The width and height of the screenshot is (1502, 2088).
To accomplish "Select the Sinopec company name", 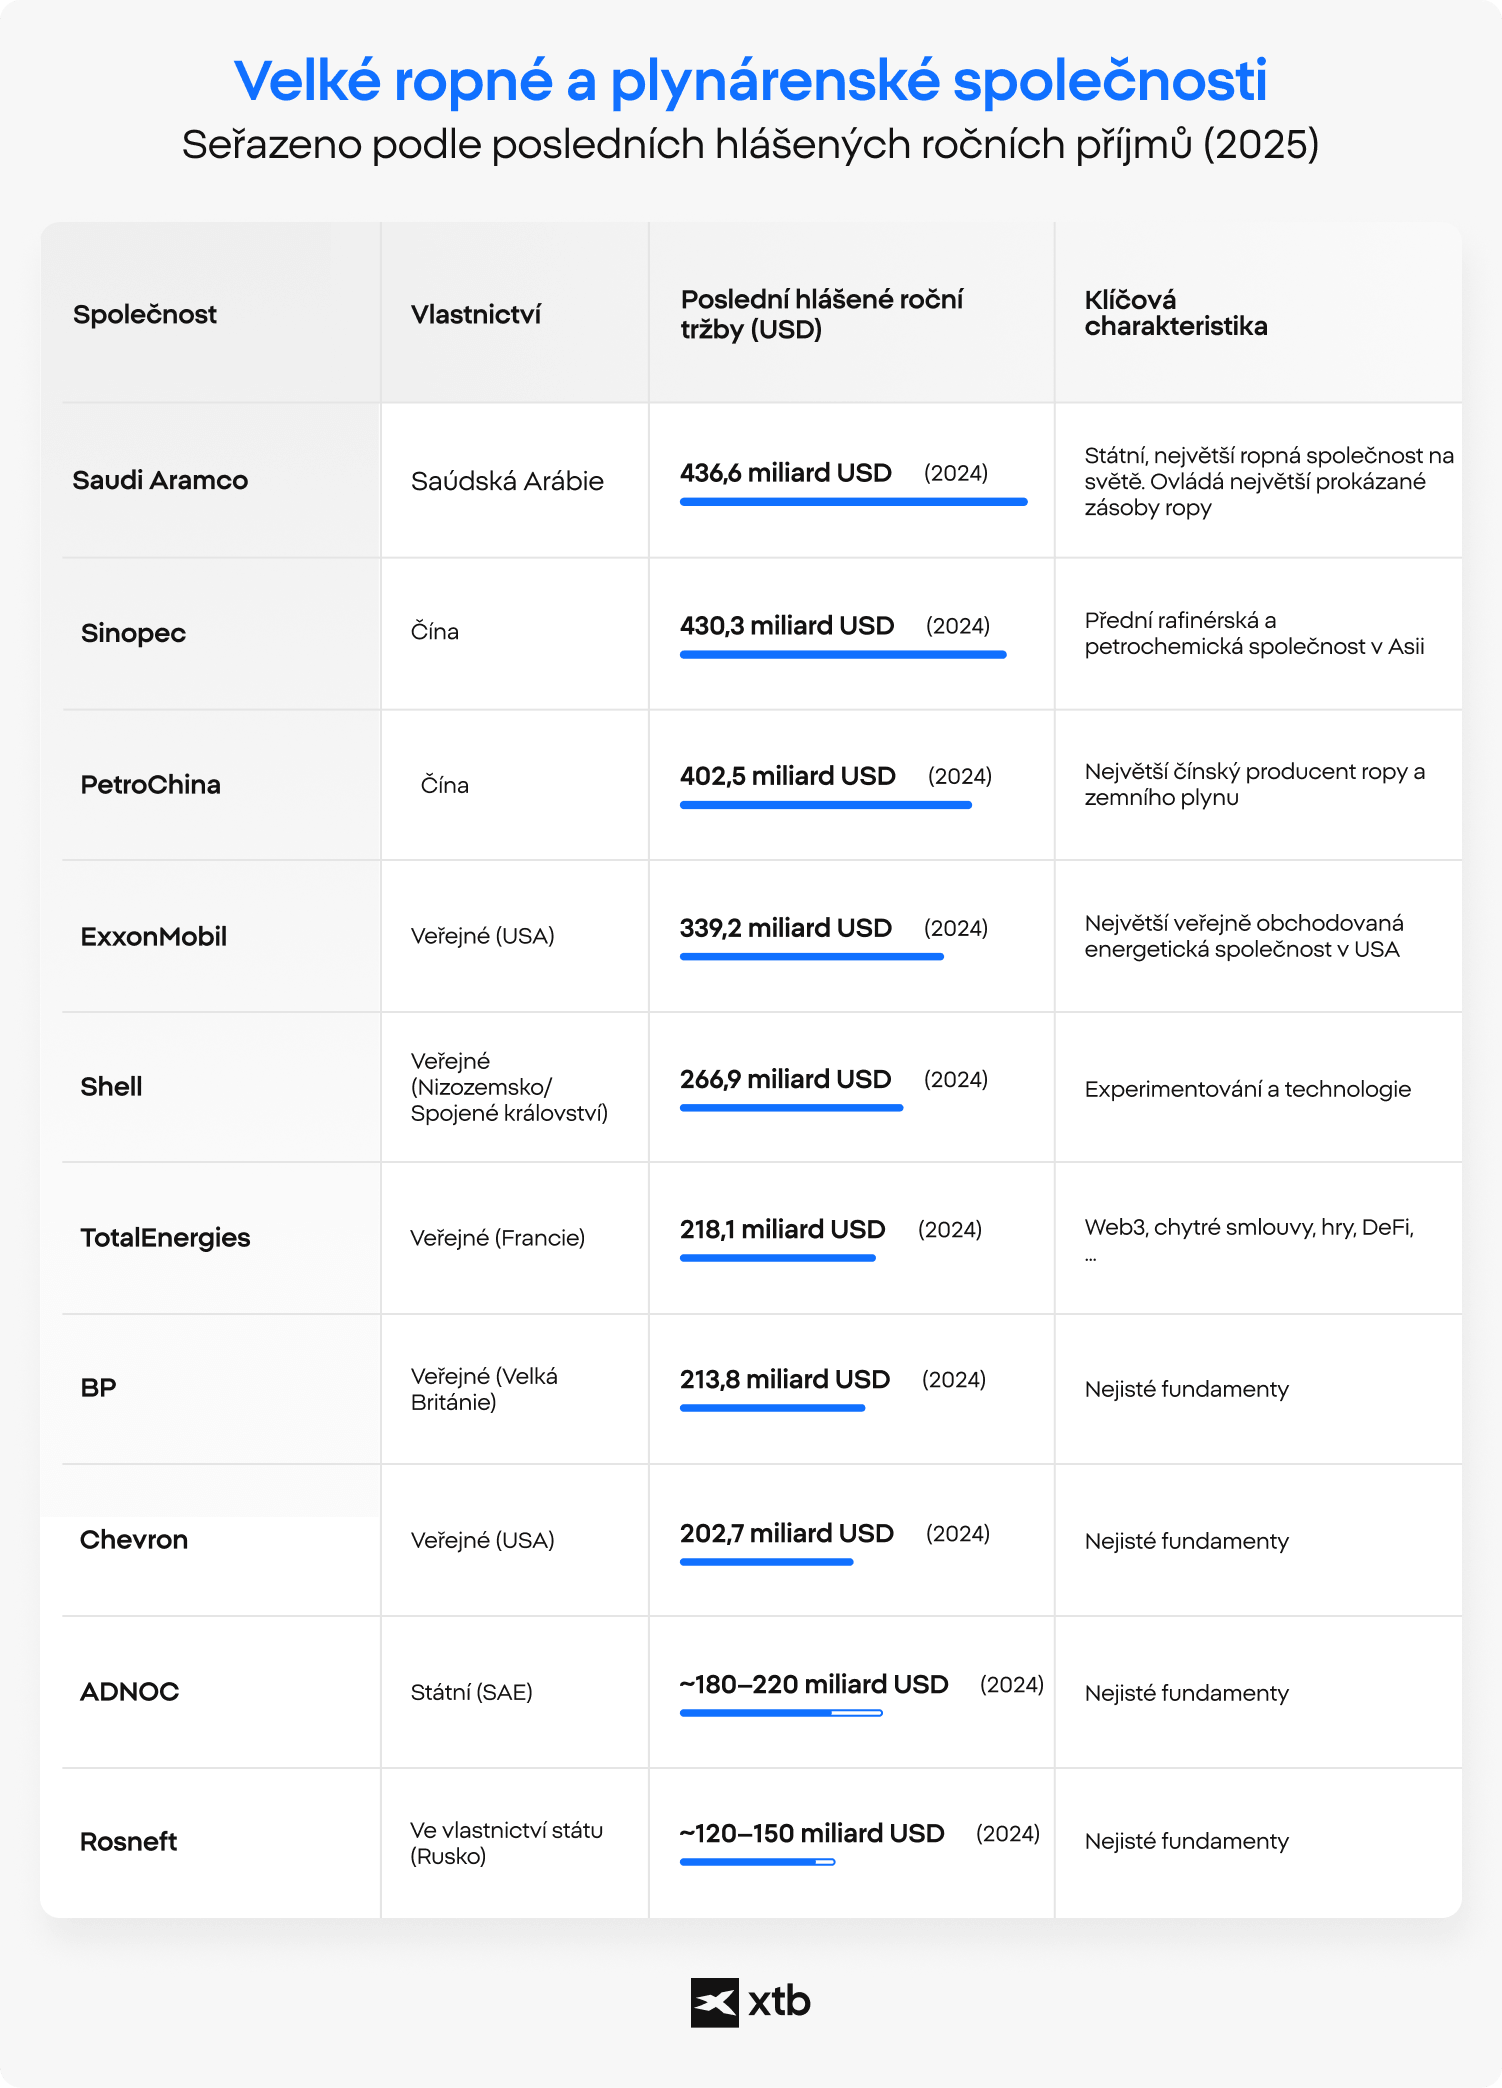I will pos(133,633).
